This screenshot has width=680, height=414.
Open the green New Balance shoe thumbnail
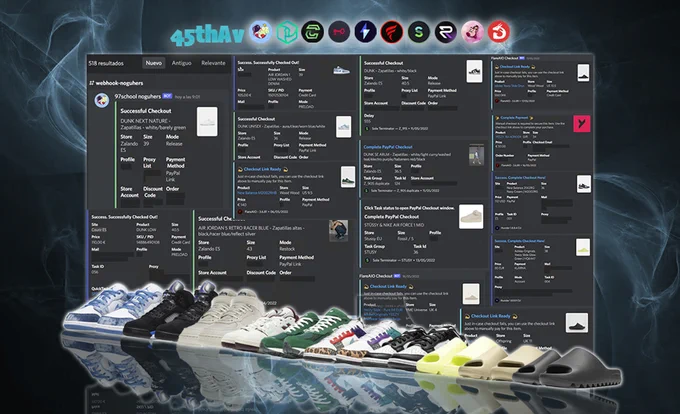coord(348,177)
